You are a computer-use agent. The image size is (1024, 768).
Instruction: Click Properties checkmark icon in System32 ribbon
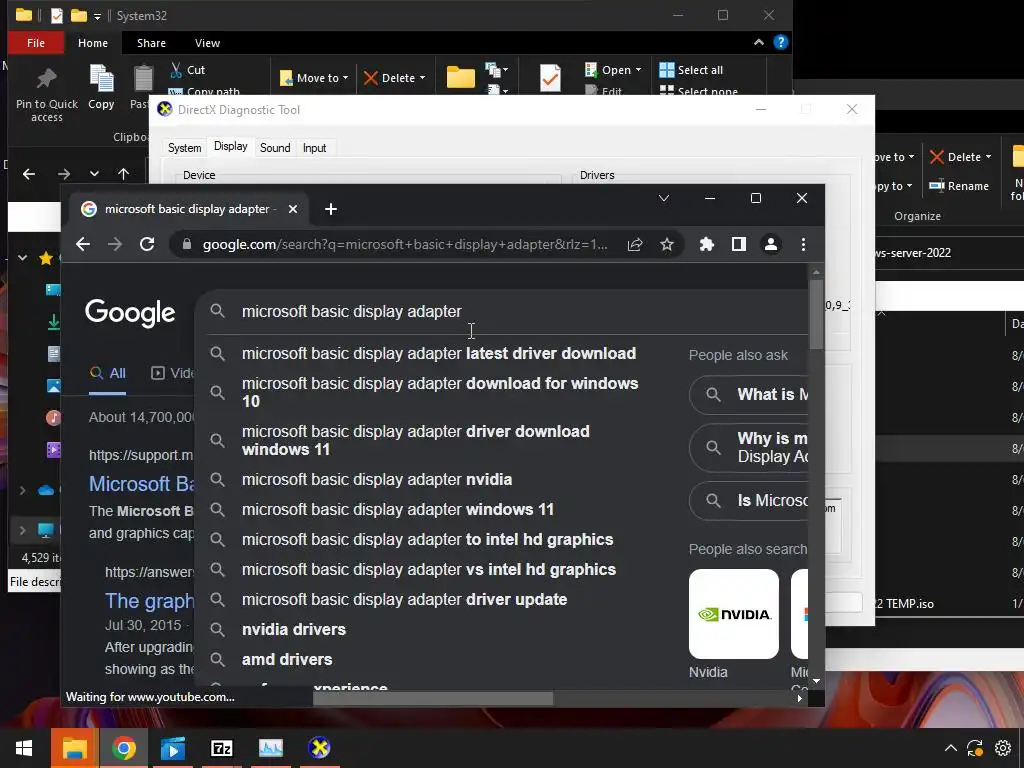(x=550, y=78)
